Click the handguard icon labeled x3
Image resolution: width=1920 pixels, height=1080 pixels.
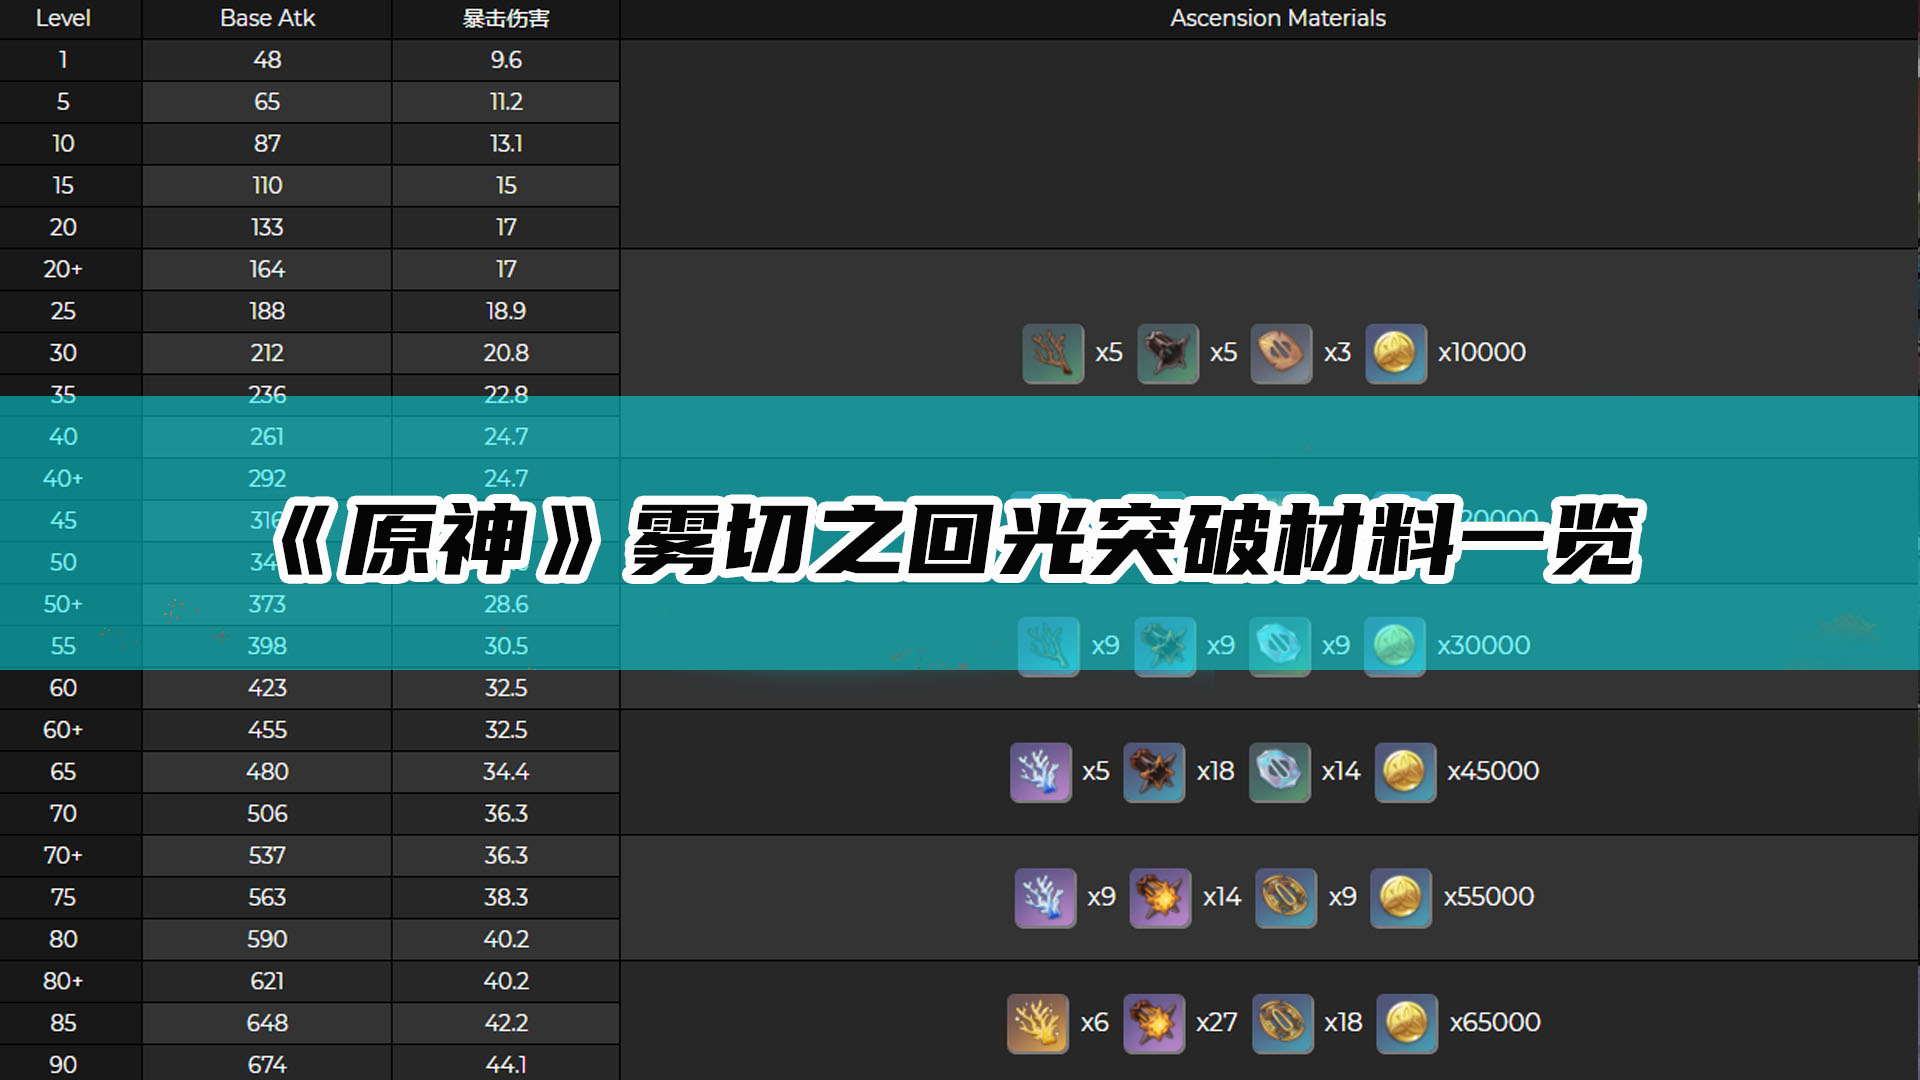click(x=1281, y=353)
